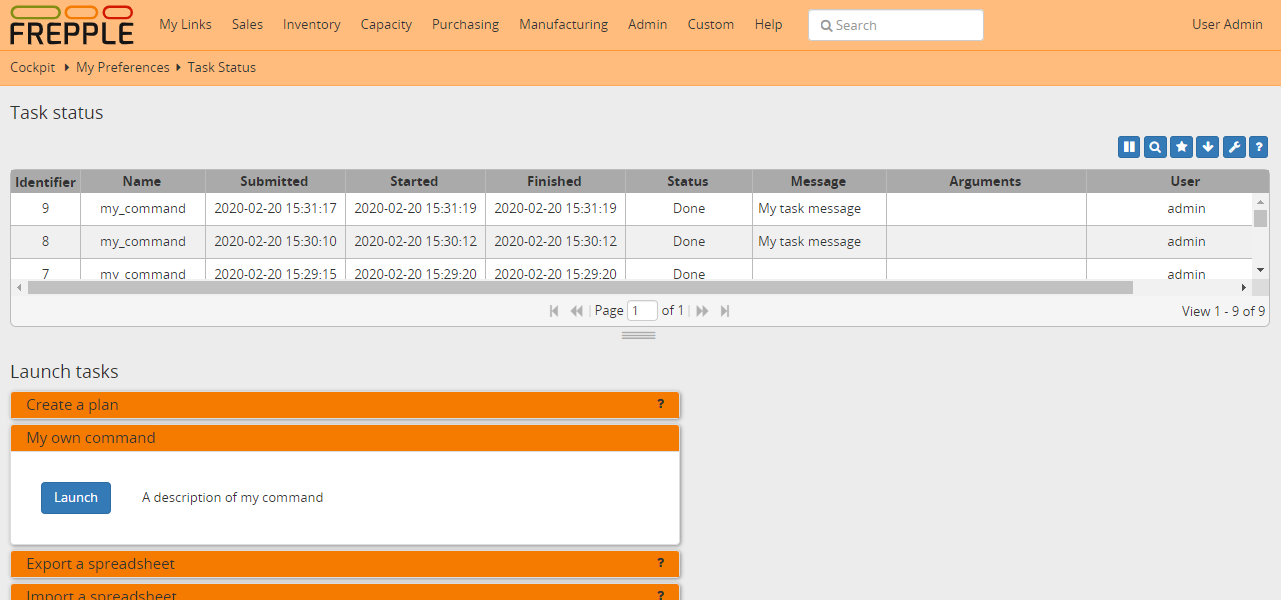Sort by the Submitted column header

coord(274,182)
